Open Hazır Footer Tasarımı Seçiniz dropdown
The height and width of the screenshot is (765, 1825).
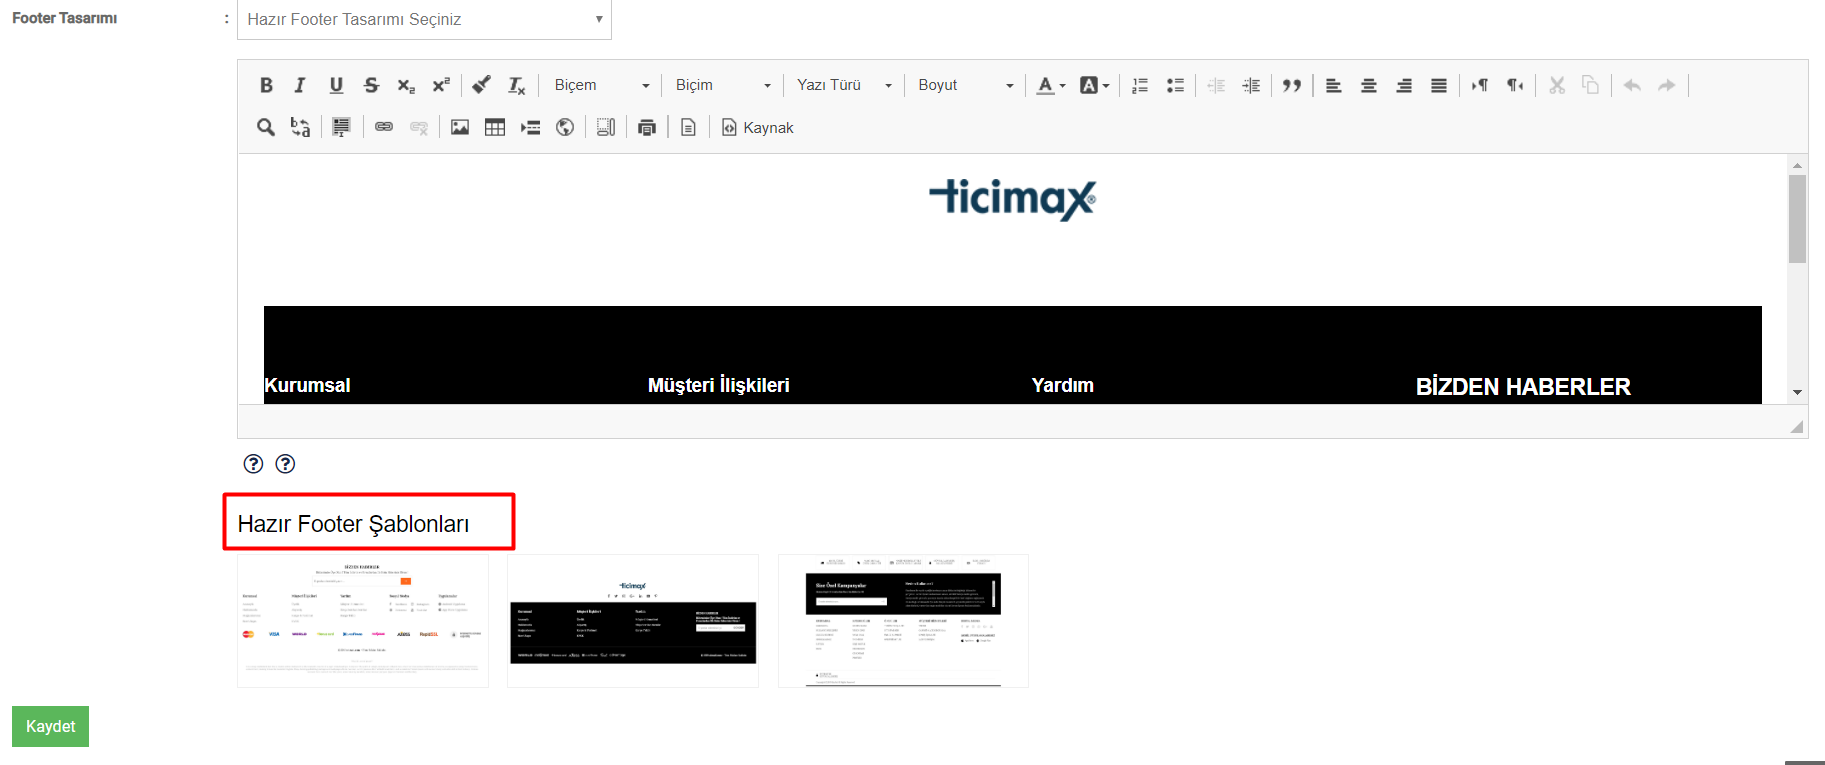pos(424,19)
